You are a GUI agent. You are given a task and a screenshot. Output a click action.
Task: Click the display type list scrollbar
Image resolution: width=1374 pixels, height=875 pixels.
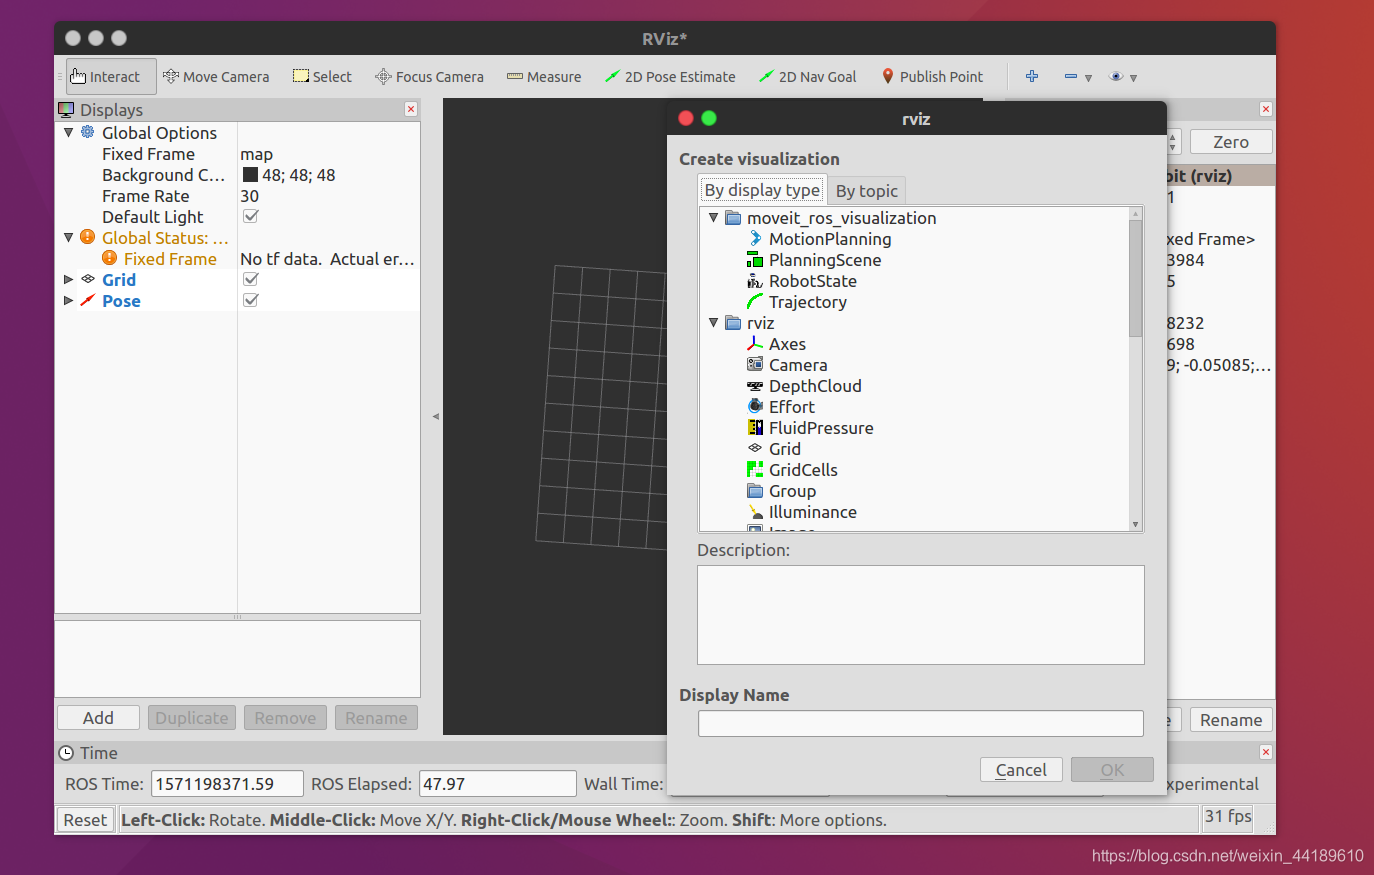(x=1135, y=278)
